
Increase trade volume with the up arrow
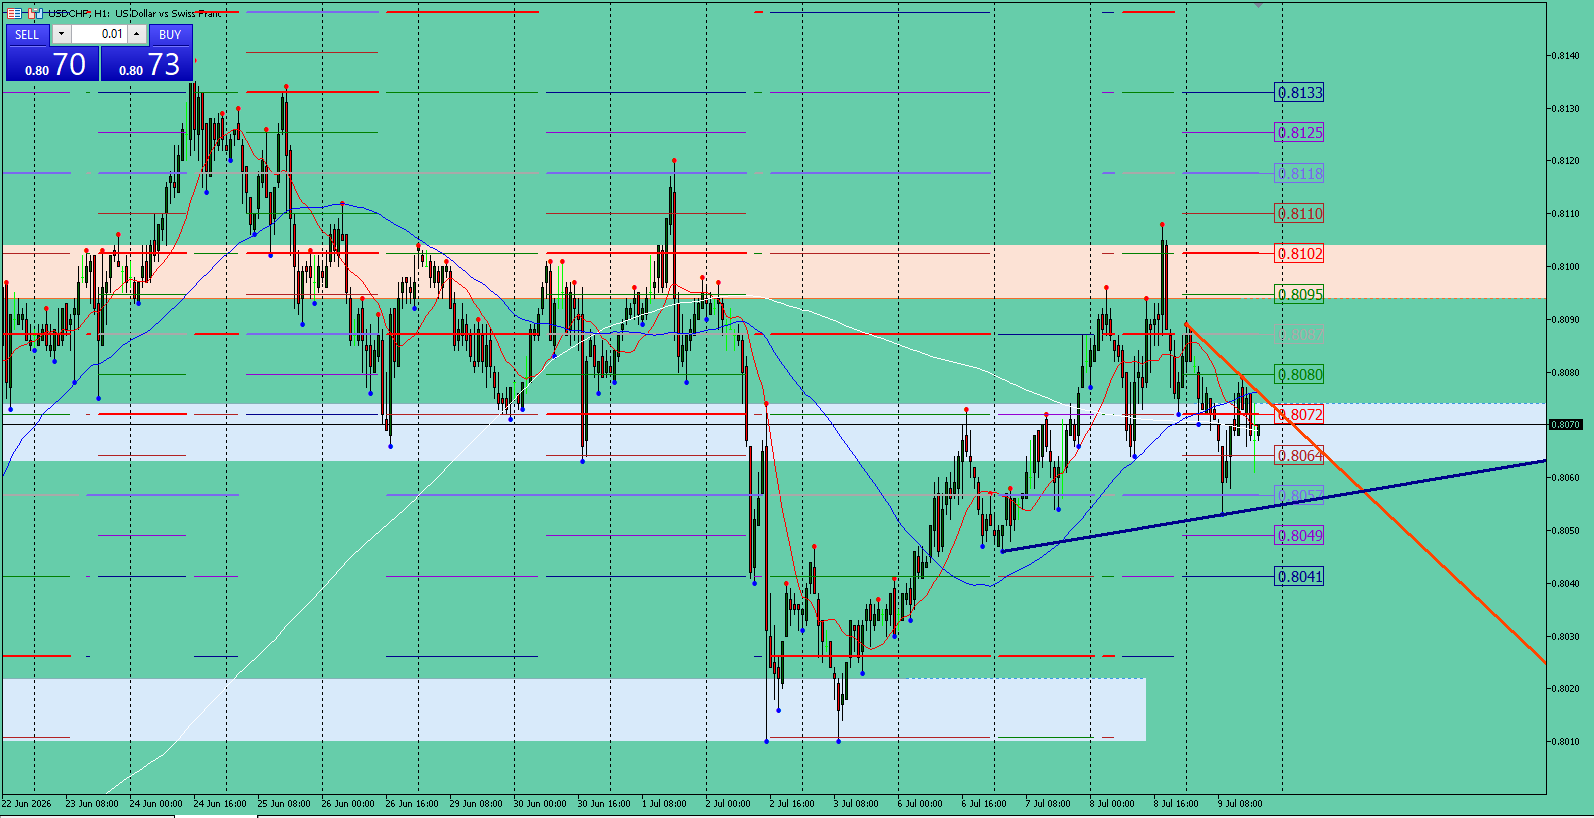137,34
